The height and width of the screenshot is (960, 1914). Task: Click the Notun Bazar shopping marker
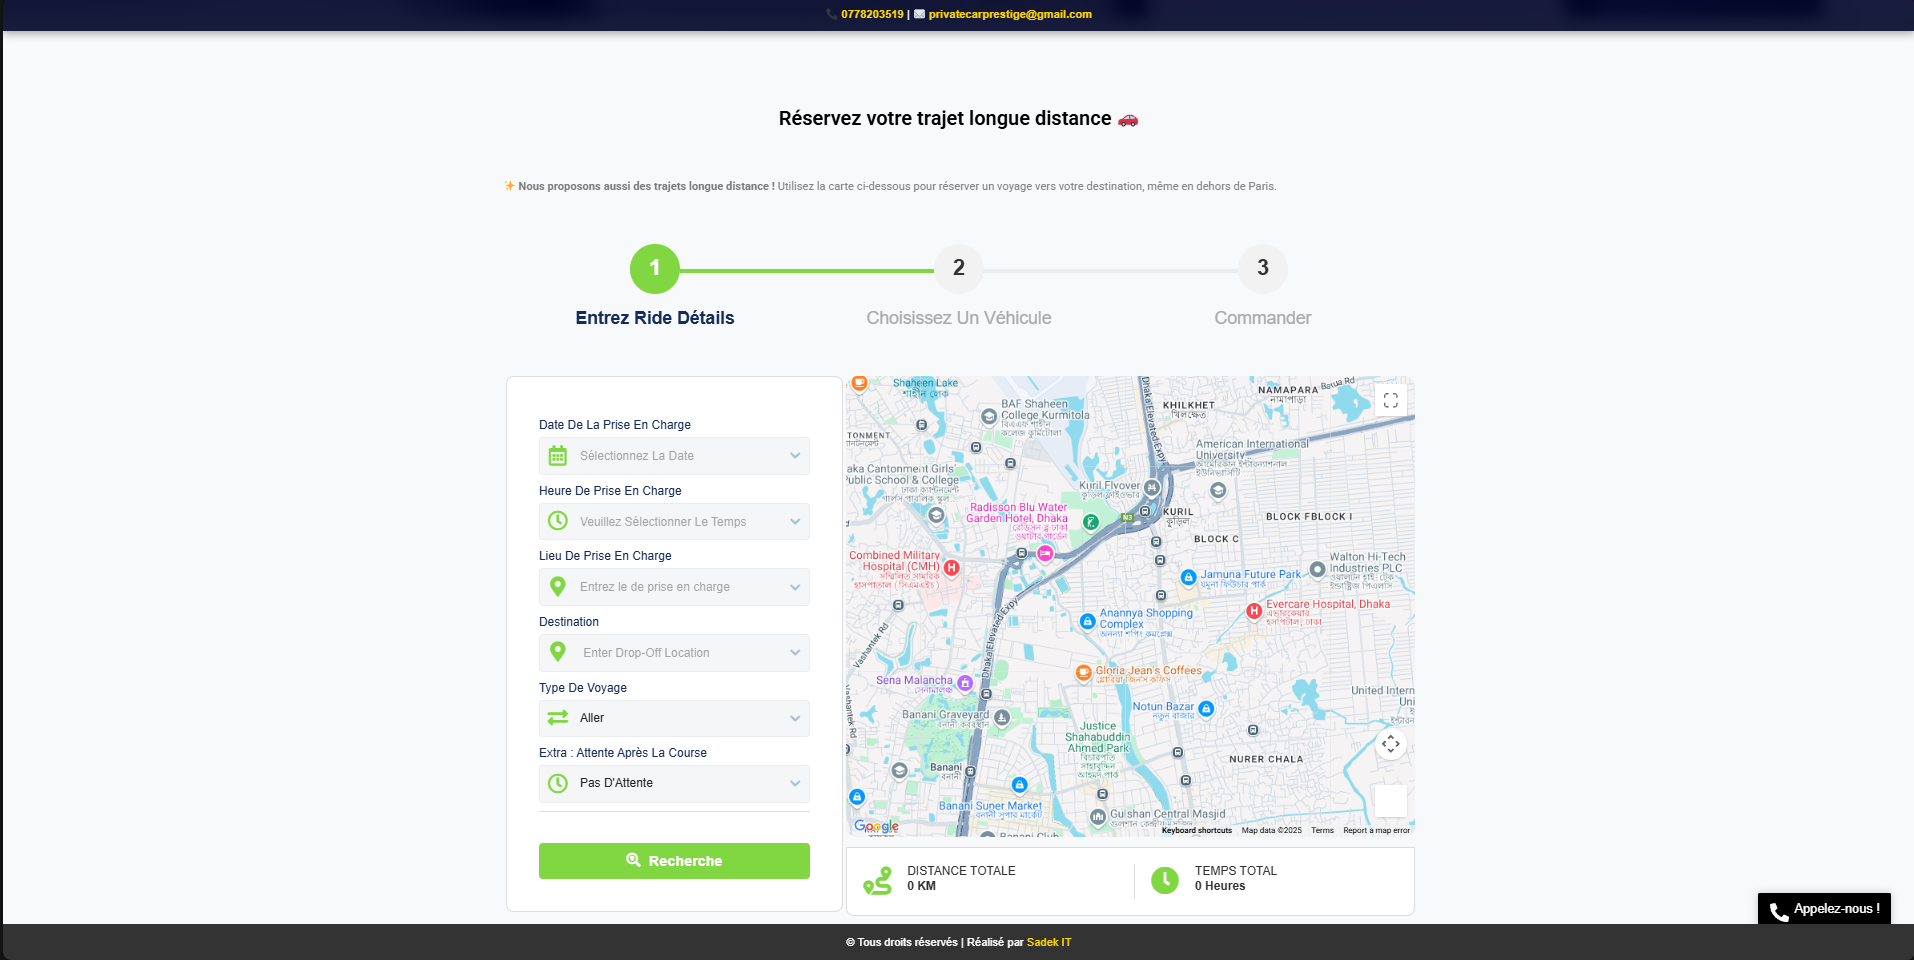(1206, 709)
